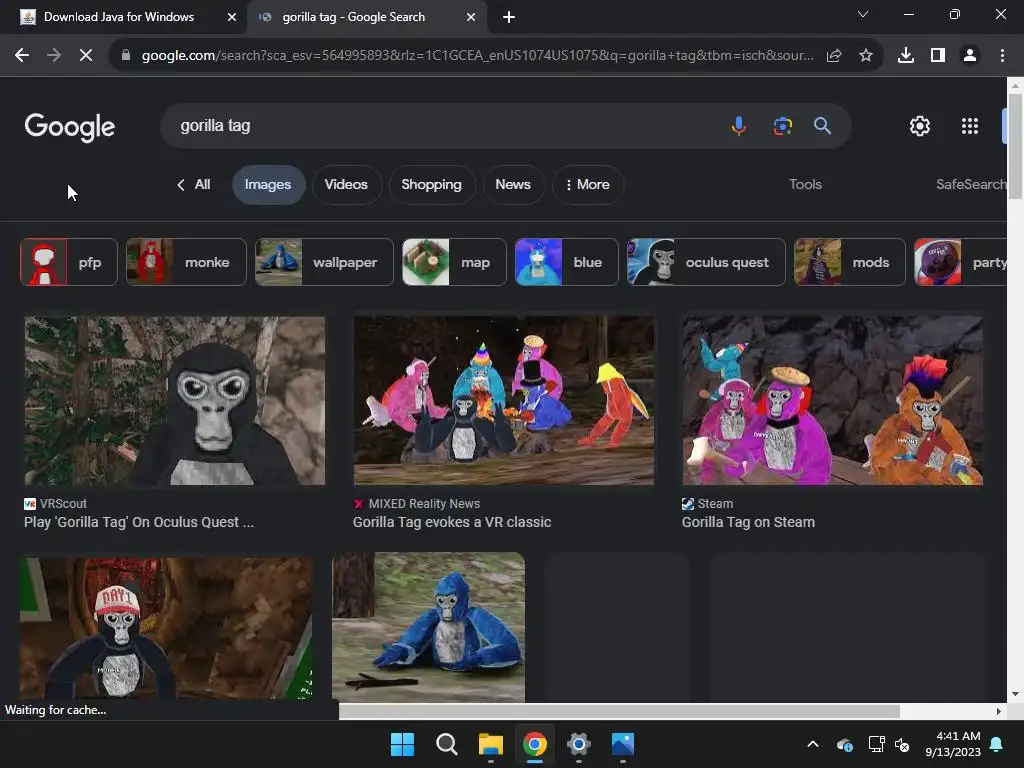Open the gorilla with DAY1 cap image
This screenshot has height=768, width=1024.
[x=166, y=627]
